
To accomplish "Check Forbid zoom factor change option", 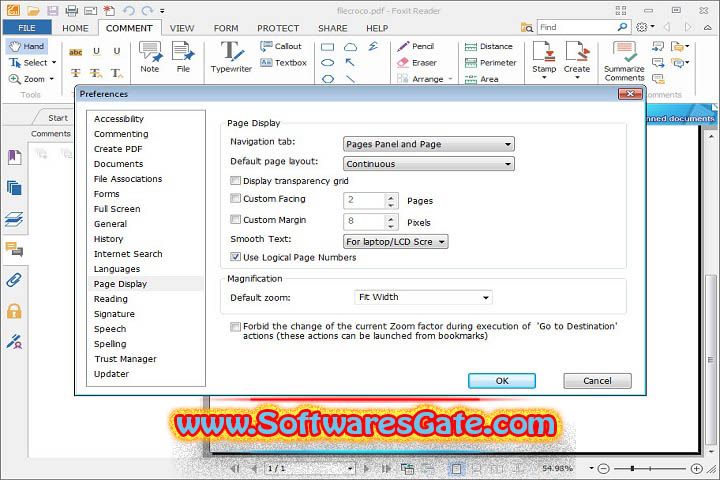I will (x=235, y=327).
